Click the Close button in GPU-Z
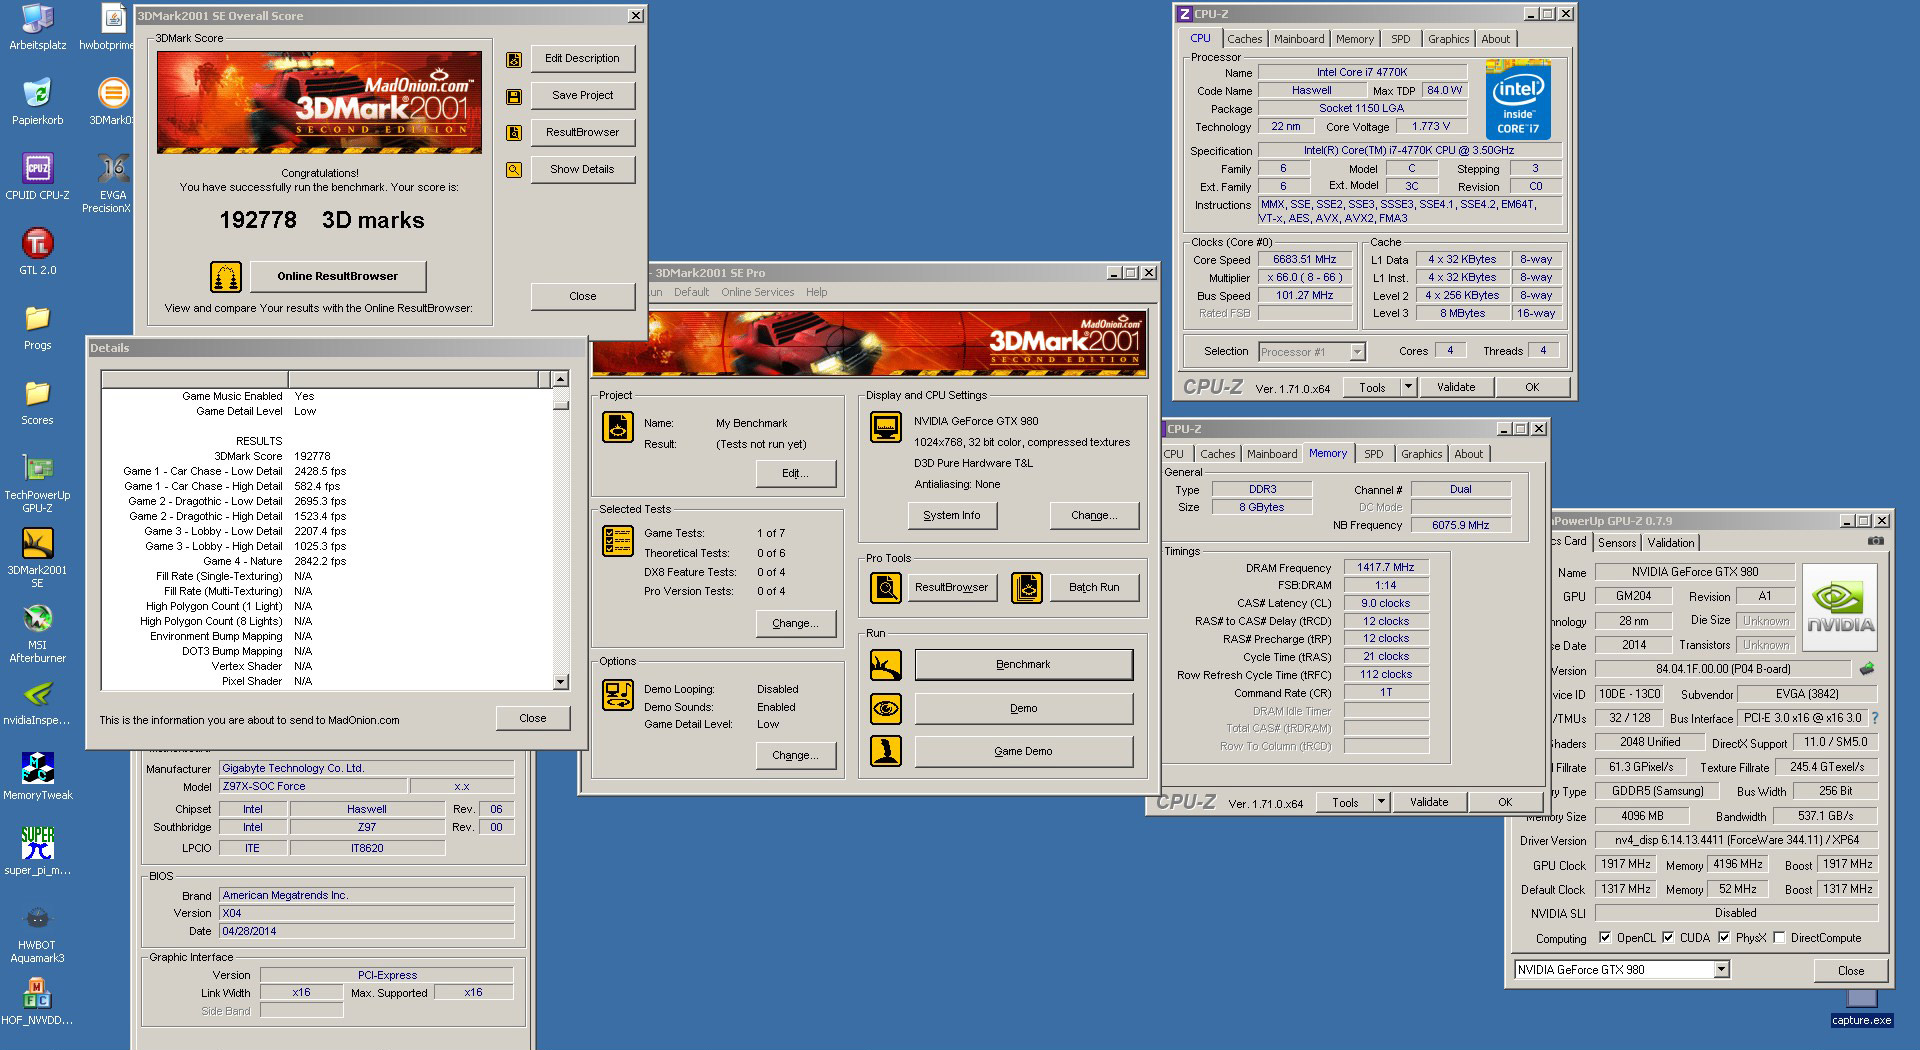The image size is (1920, 1050). click(x=1851, y=971)
